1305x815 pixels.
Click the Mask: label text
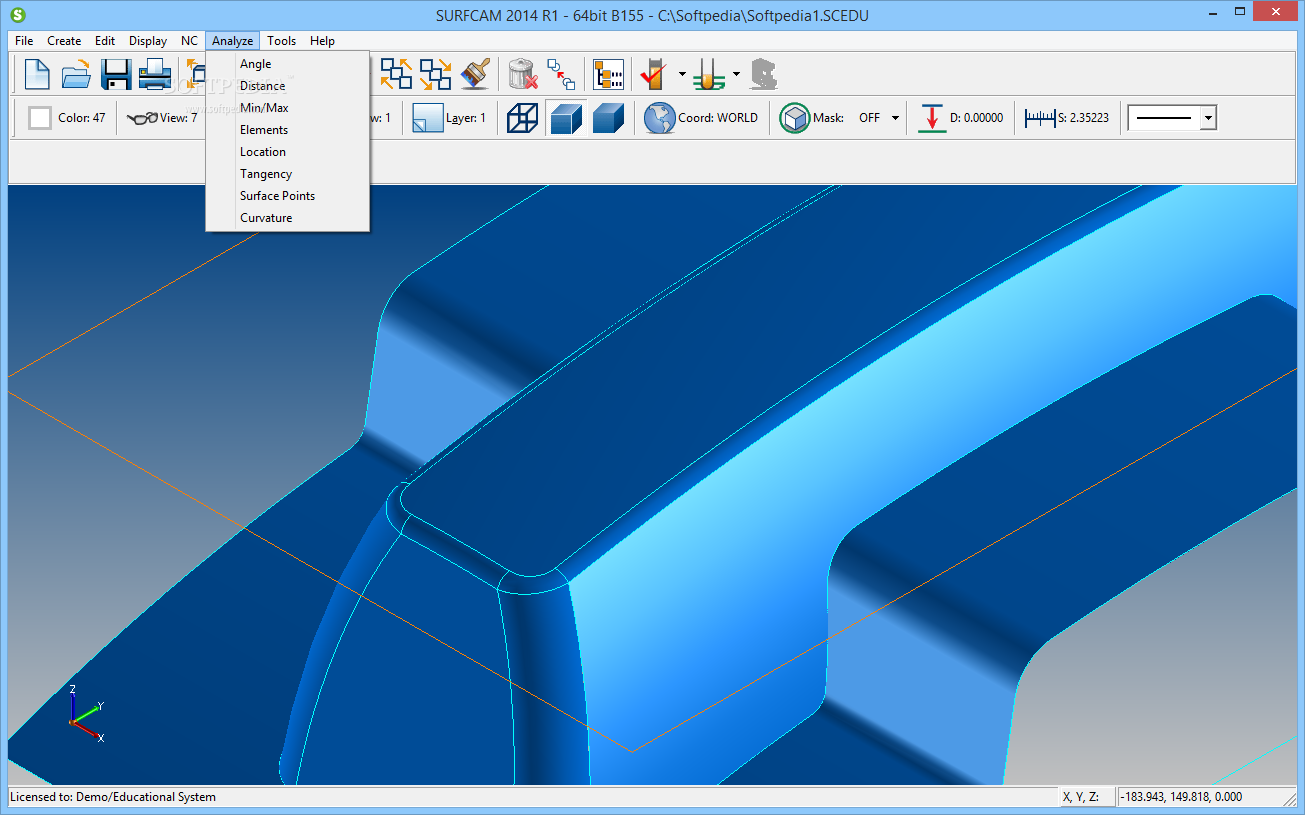tap(829, 118)
